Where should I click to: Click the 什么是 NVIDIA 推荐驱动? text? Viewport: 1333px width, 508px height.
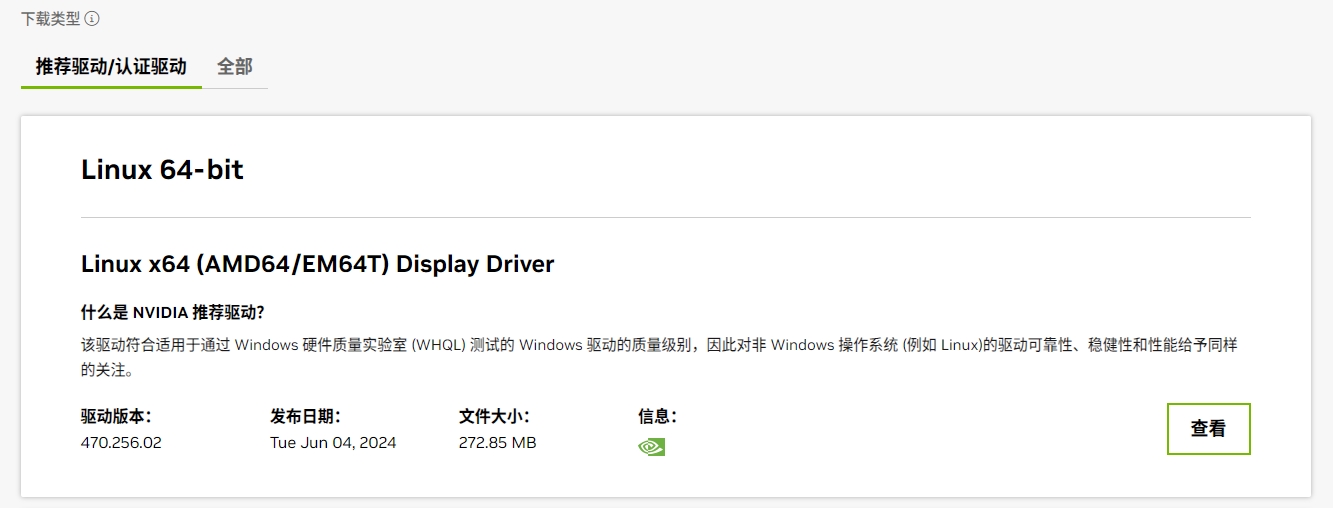point(172,311)
